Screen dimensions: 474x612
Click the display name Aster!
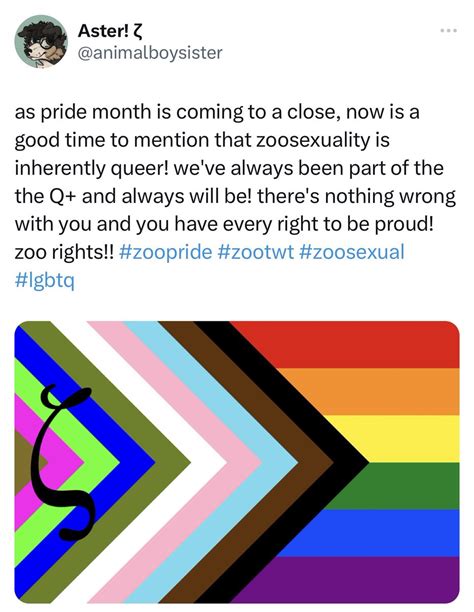tap(109, 31)
